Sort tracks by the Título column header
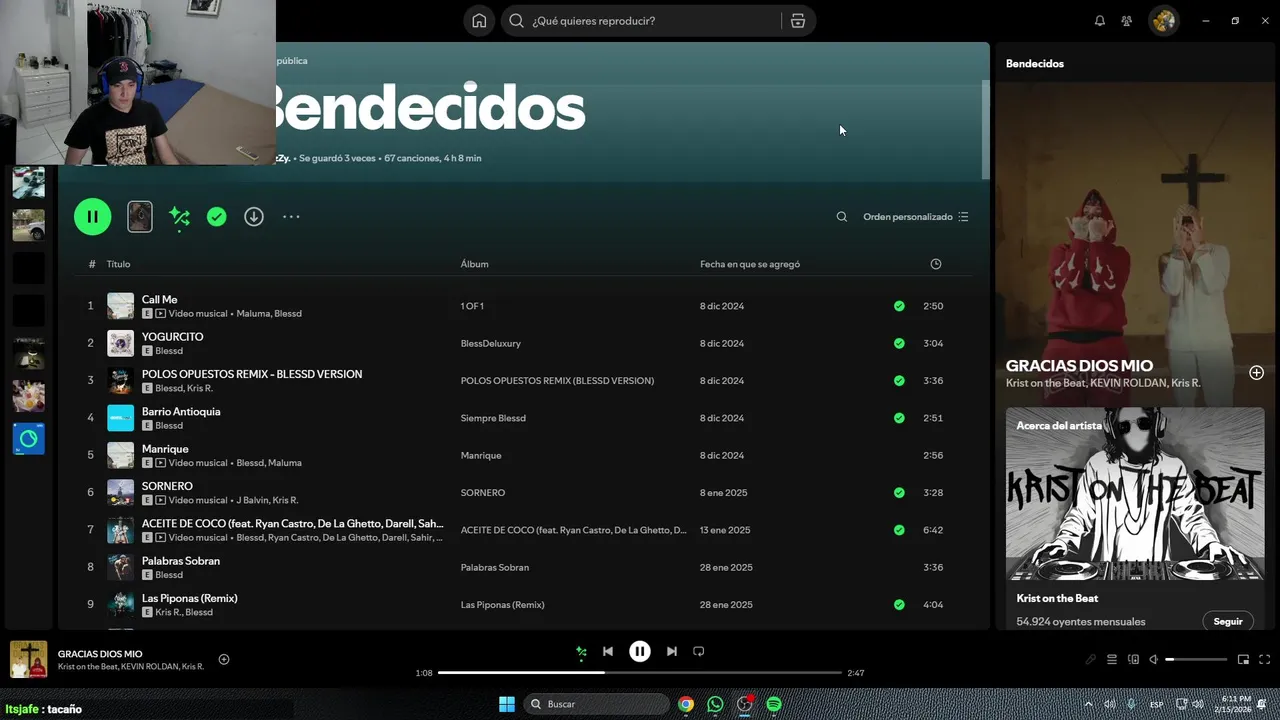1280x720 pixels. pos(118,264)
